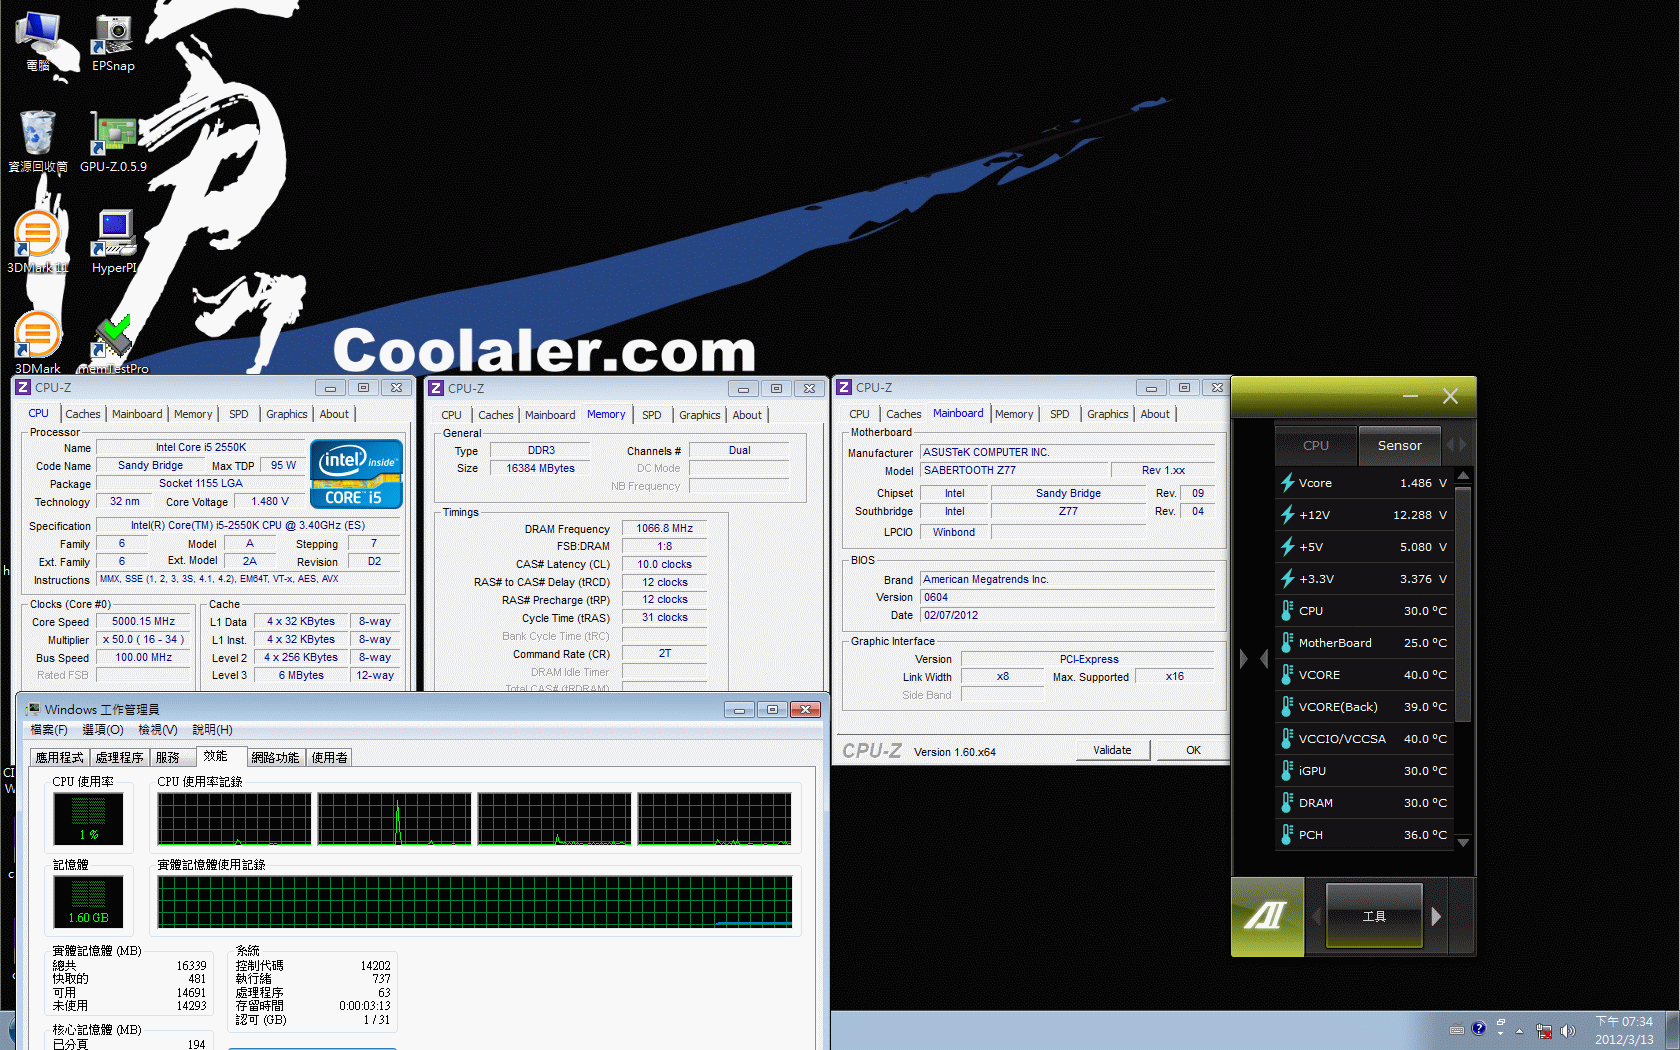Open SPD tab in middle CPU-Z window
Viewport: 1680px width, 1050px height.
pyautogui.click(x=652, y=415)
